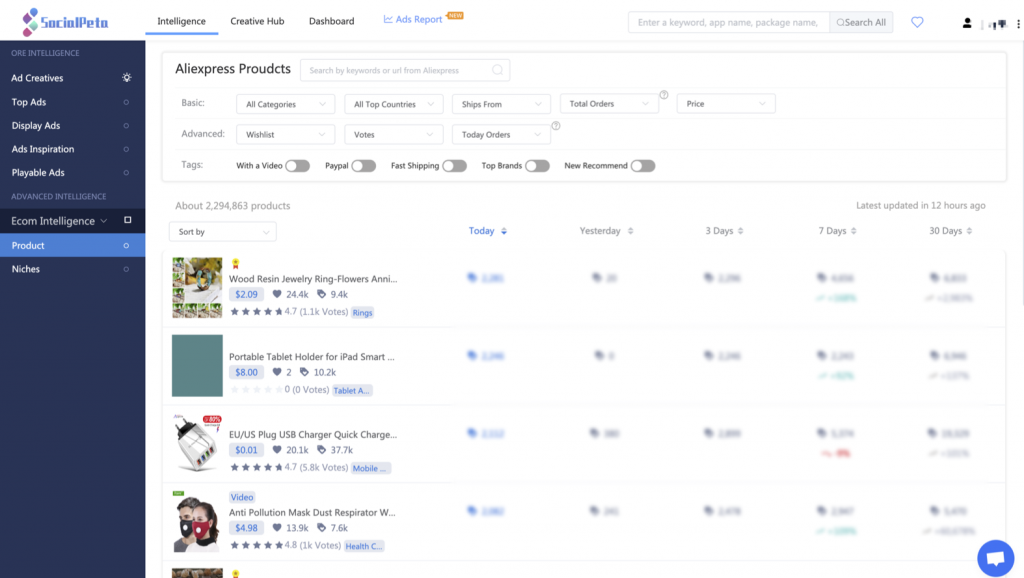The width and height of the screenshot is (1024, 578).
Task: Click the $2.09 price badge
Action: [246, 294]
